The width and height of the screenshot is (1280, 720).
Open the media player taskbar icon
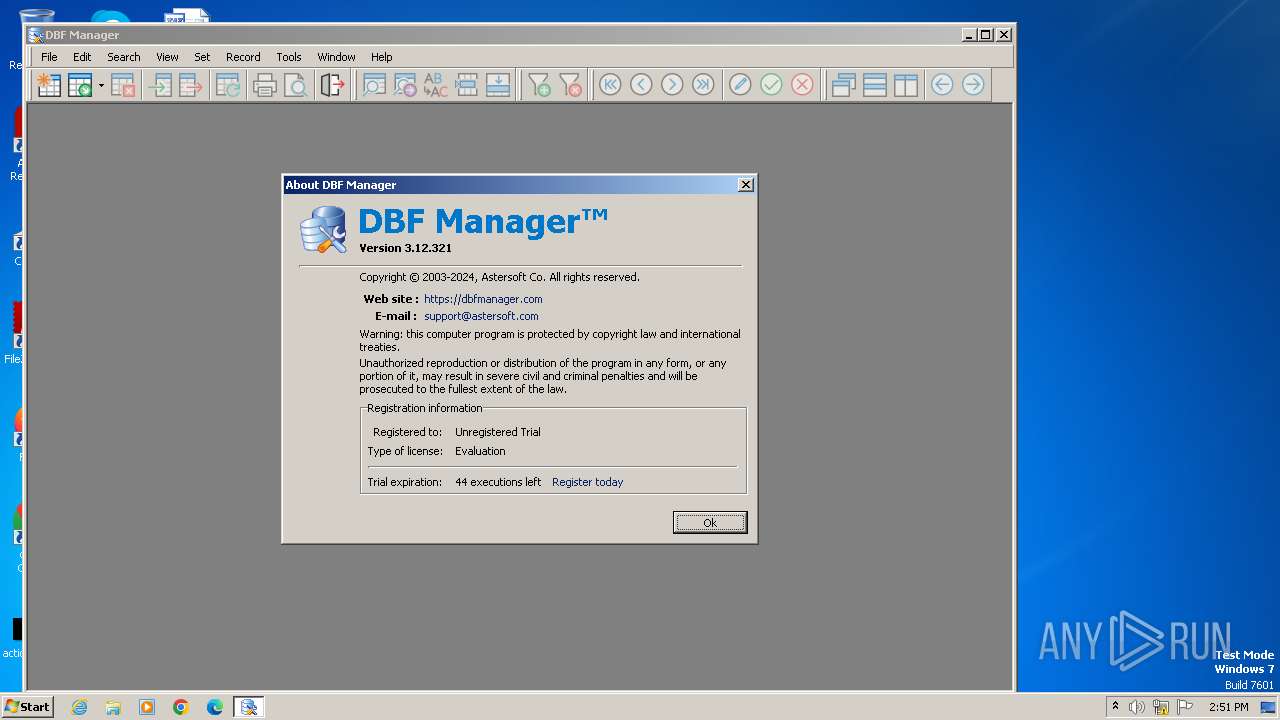147,707
